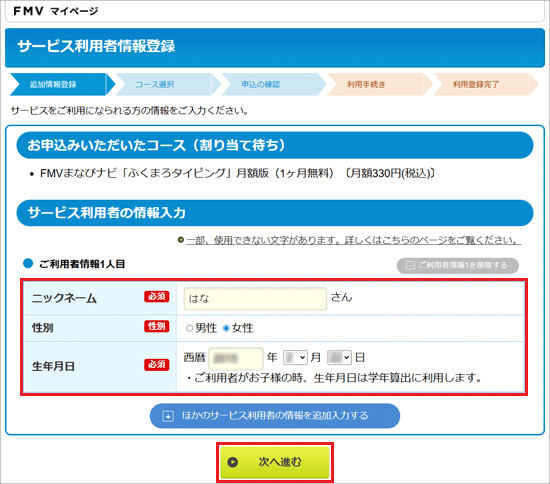Click the bullet icon before the characters link
Image resolution: width=550 pixels, height=484 pixels.
coord(181,240)
